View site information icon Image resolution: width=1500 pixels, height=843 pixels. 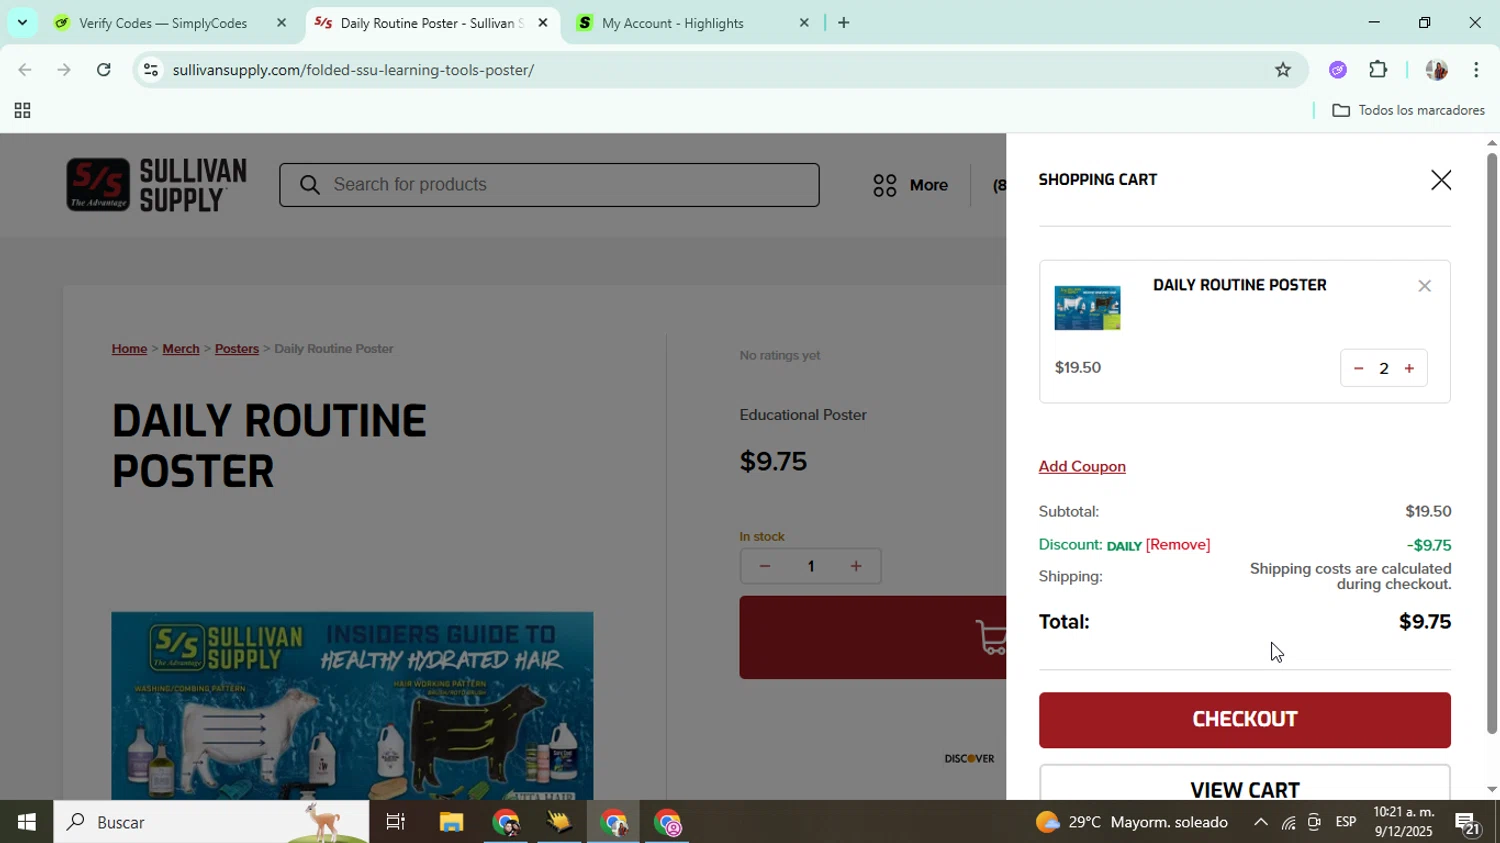coord(150,70)
